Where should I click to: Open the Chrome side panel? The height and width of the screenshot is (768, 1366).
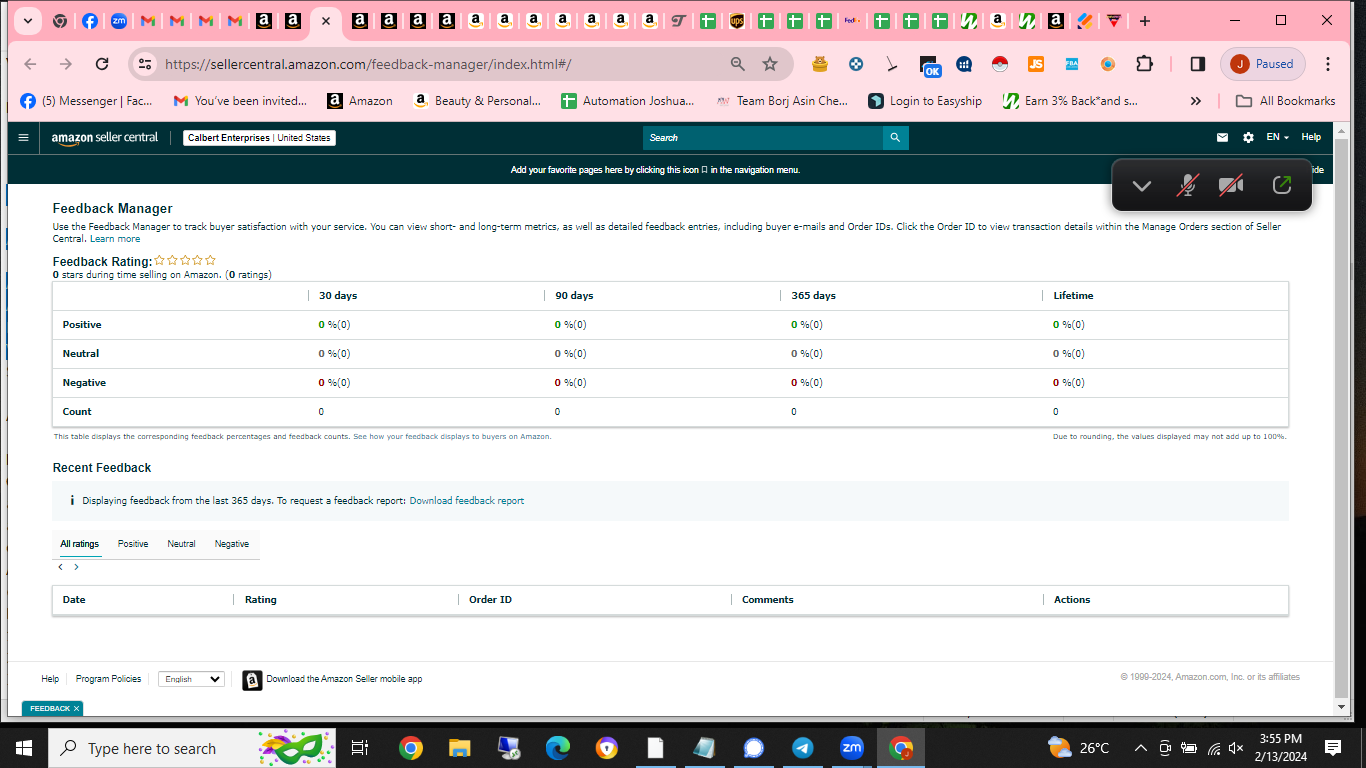(1198, 64)
